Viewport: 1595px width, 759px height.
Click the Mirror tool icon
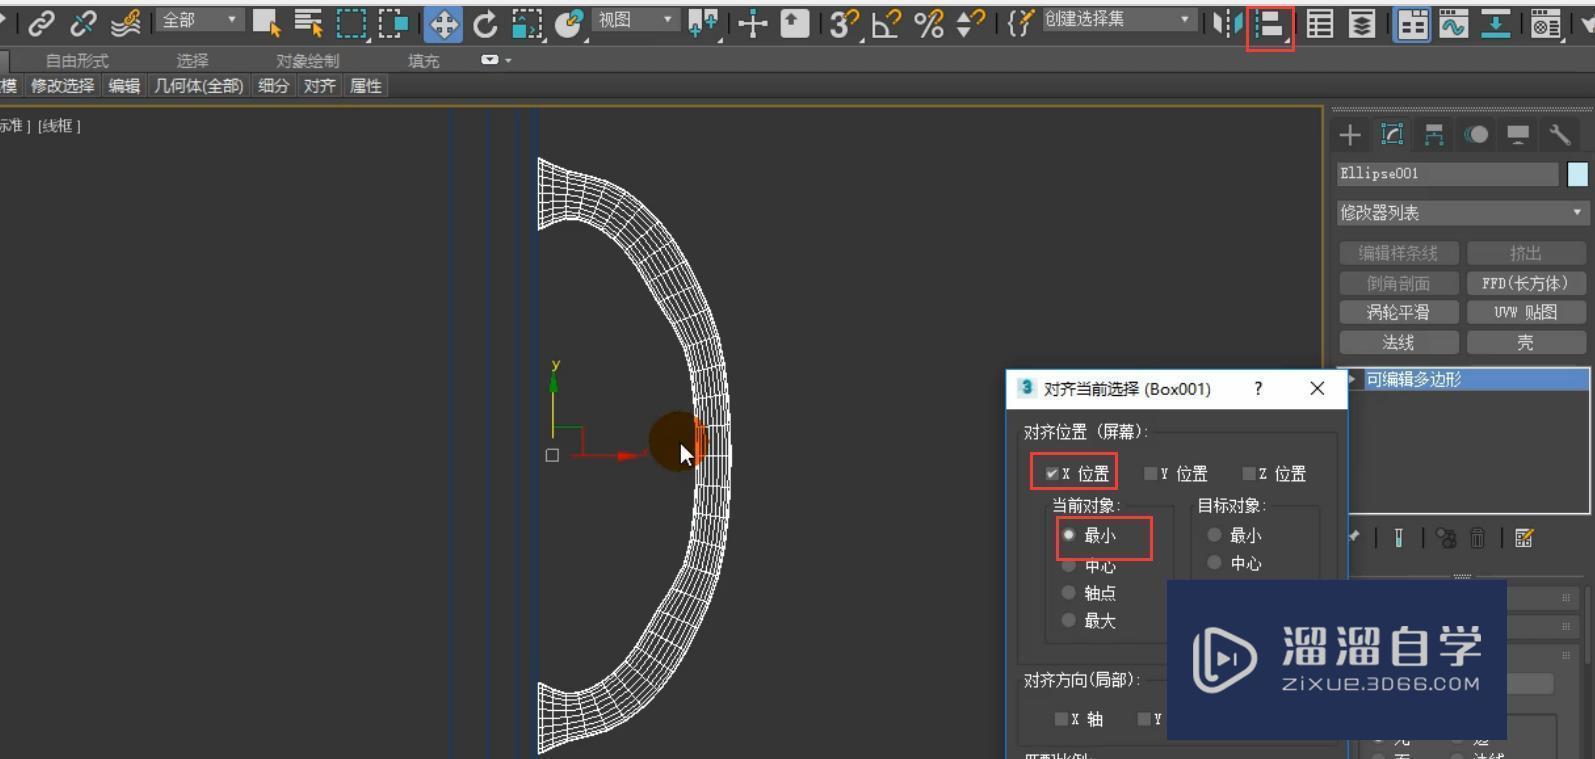click(x=1227, y=23)
